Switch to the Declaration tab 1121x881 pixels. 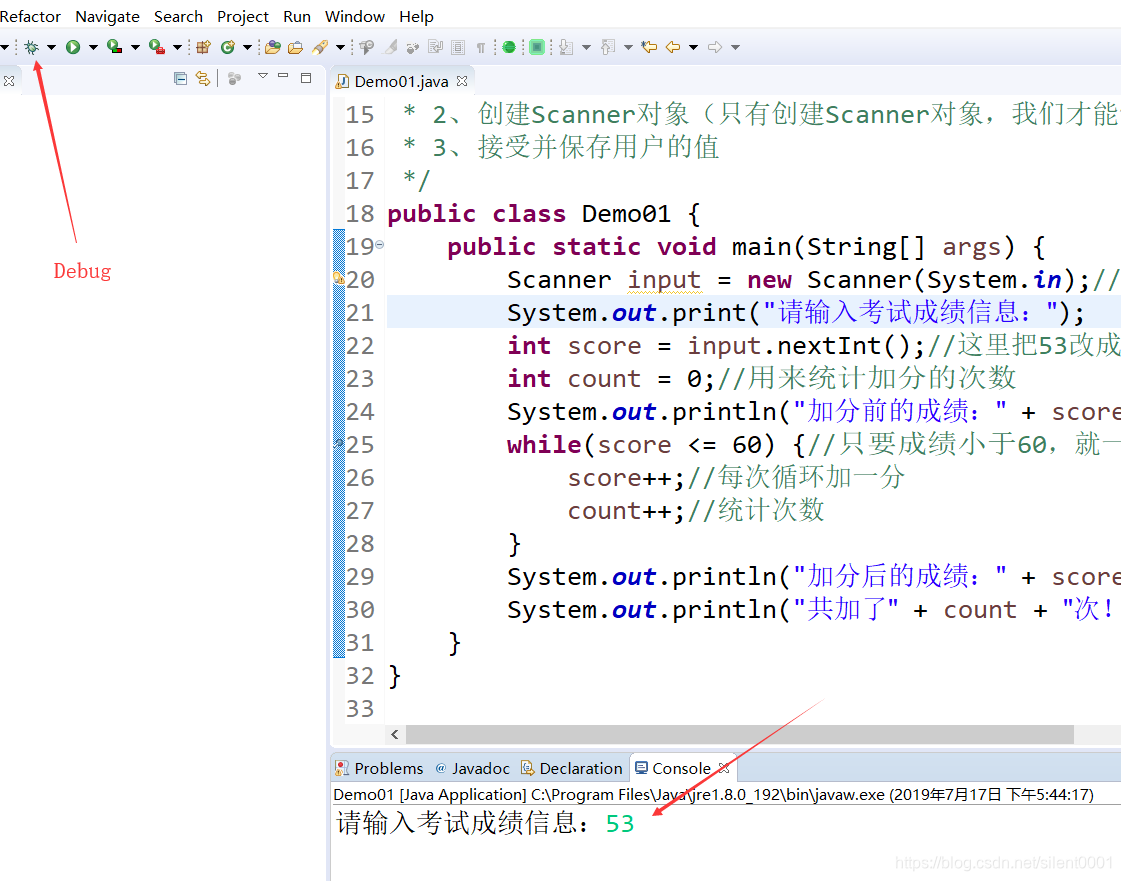[x=572, y=768]
